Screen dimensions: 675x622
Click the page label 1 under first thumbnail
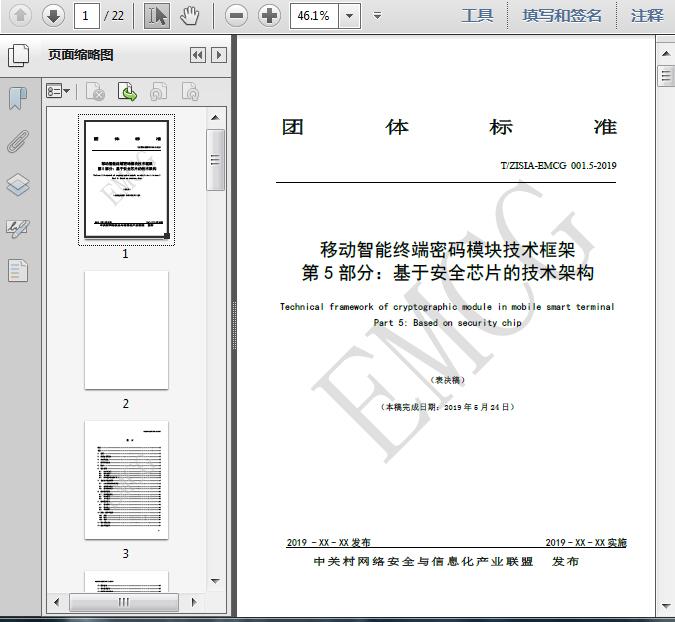click(x=125, y=254)
